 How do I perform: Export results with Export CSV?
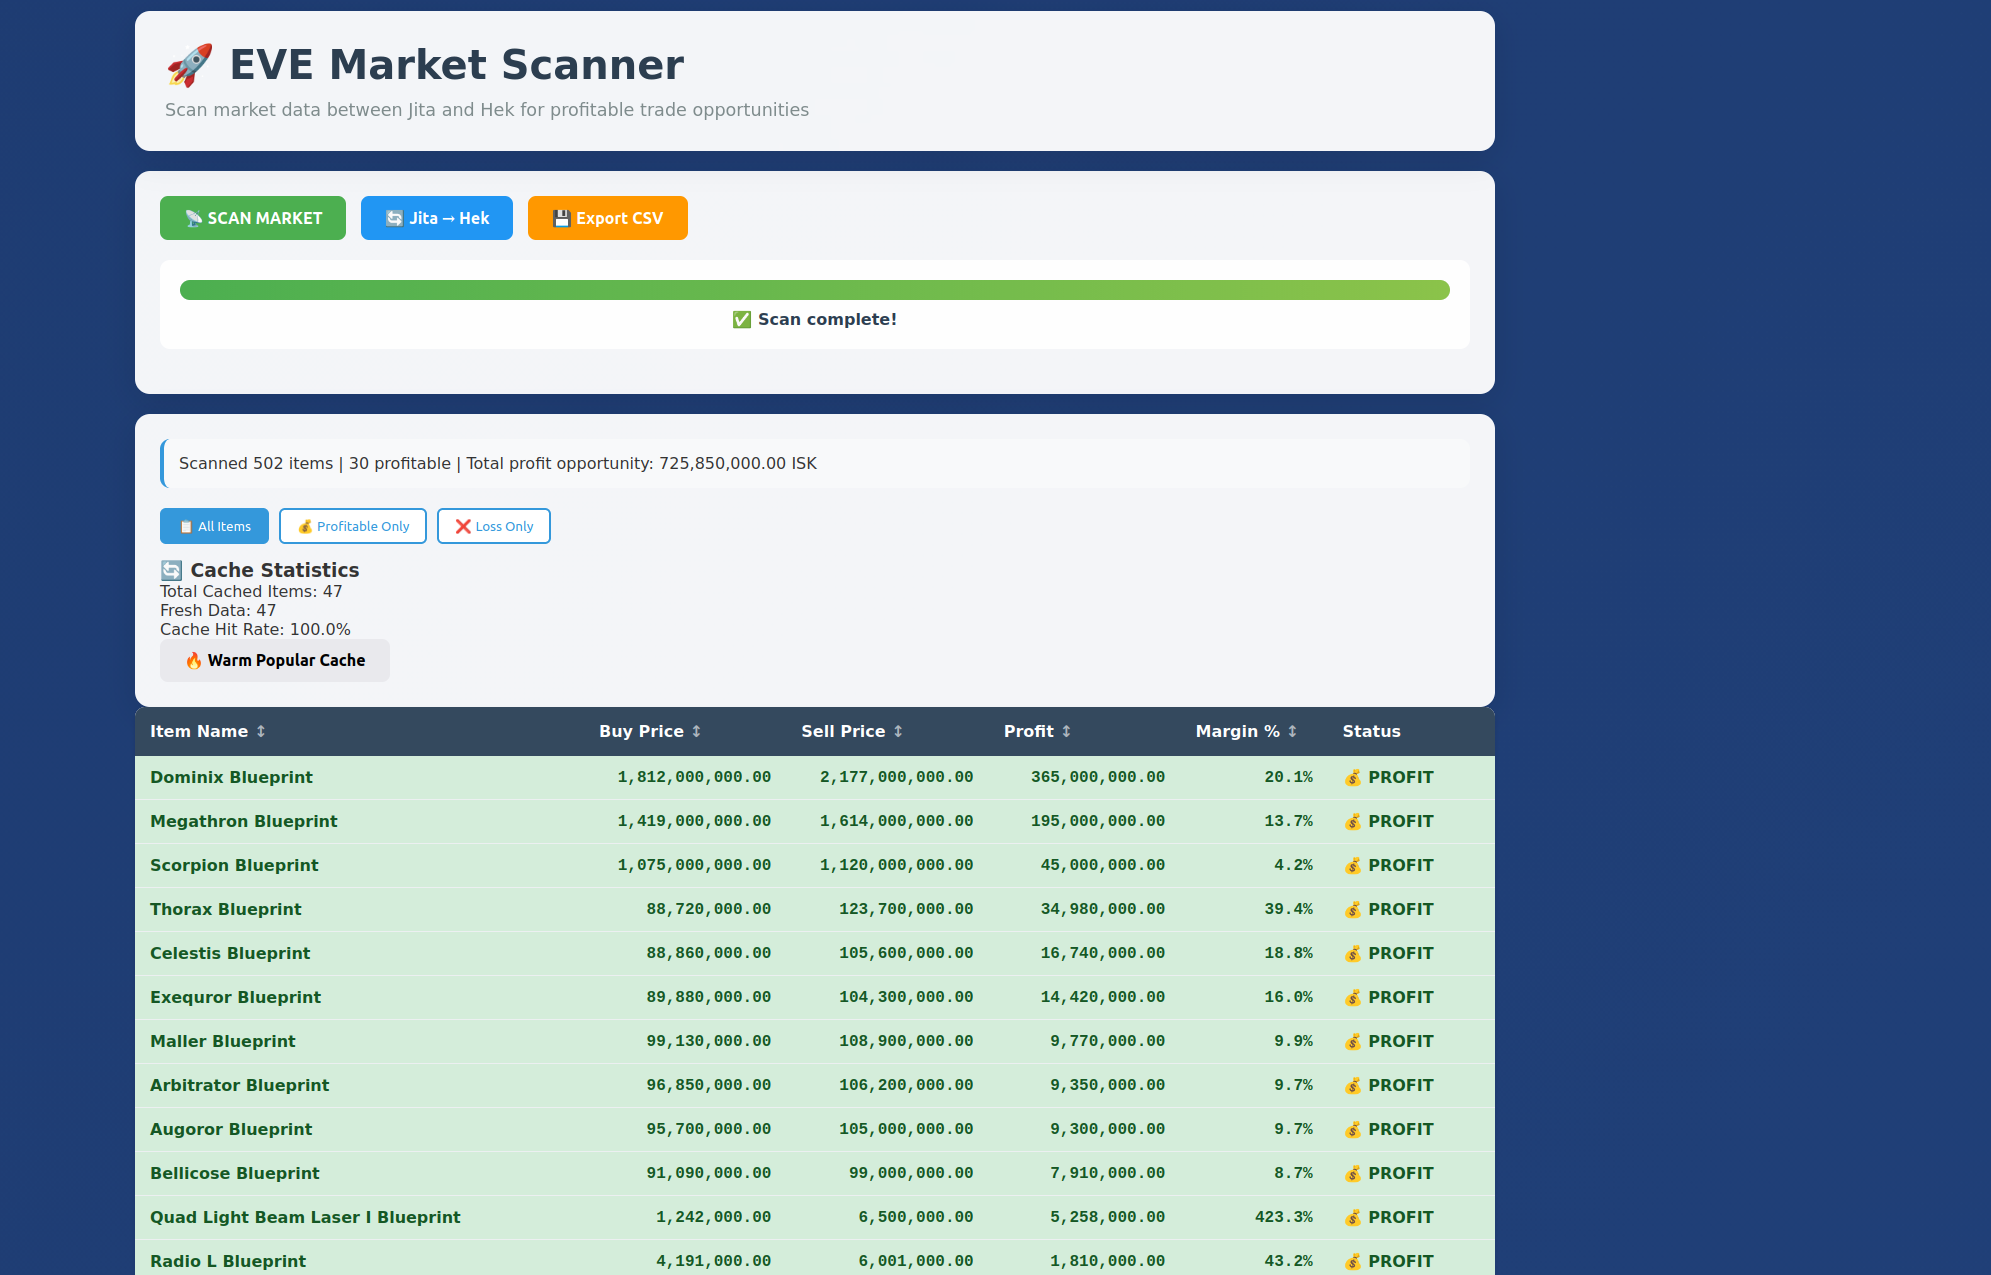point(608,218)
